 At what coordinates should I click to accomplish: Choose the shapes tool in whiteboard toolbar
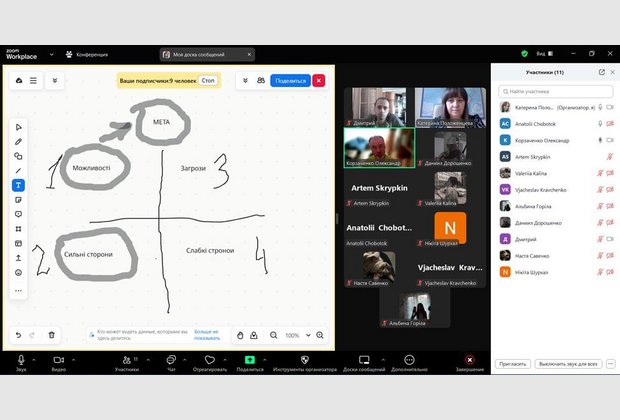tap(18, 156)
